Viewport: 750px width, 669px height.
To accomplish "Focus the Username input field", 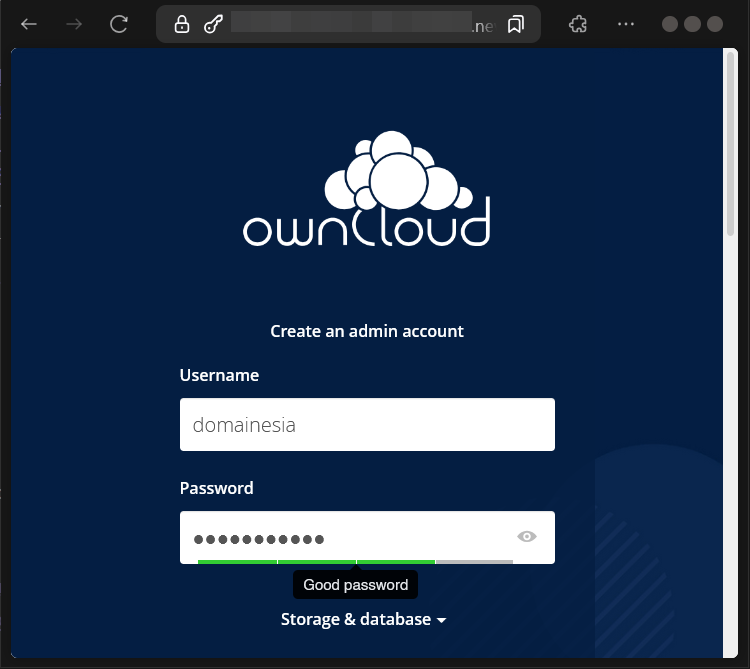I will (x=367, y=425).
